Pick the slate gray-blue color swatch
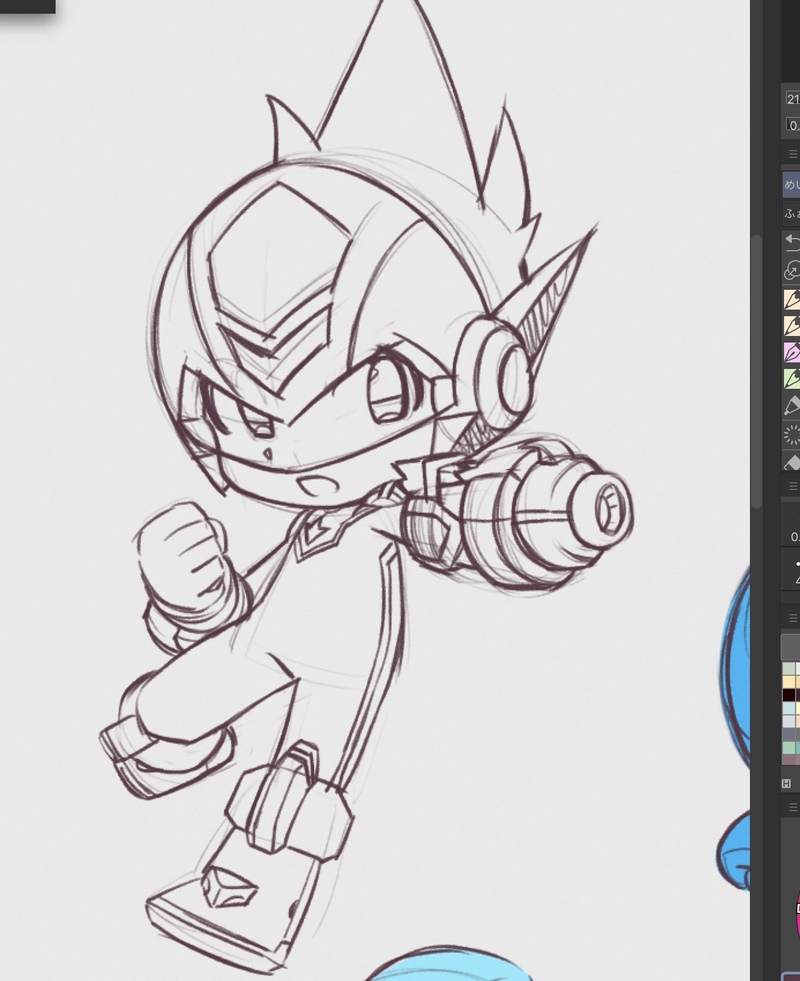The image size is (800, 981). 789,735
